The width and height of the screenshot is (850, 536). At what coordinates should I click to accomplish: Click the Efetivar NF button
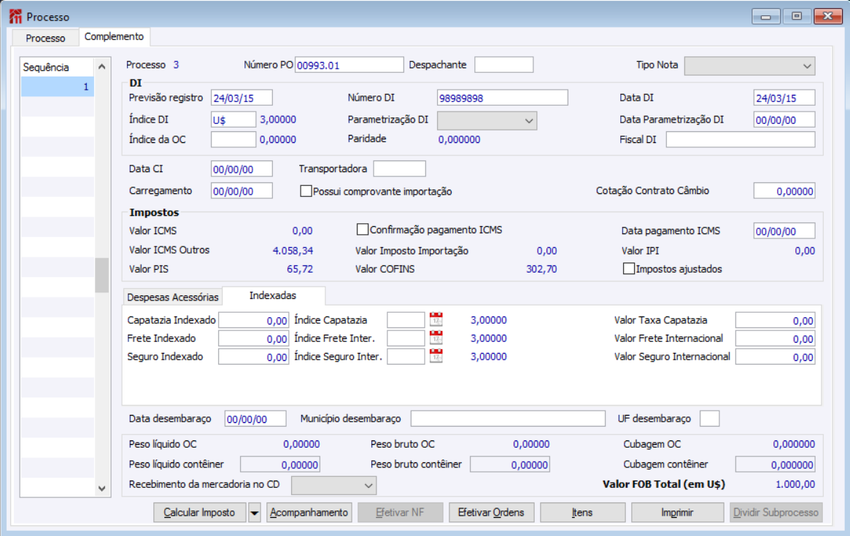[x=400, y=512]
